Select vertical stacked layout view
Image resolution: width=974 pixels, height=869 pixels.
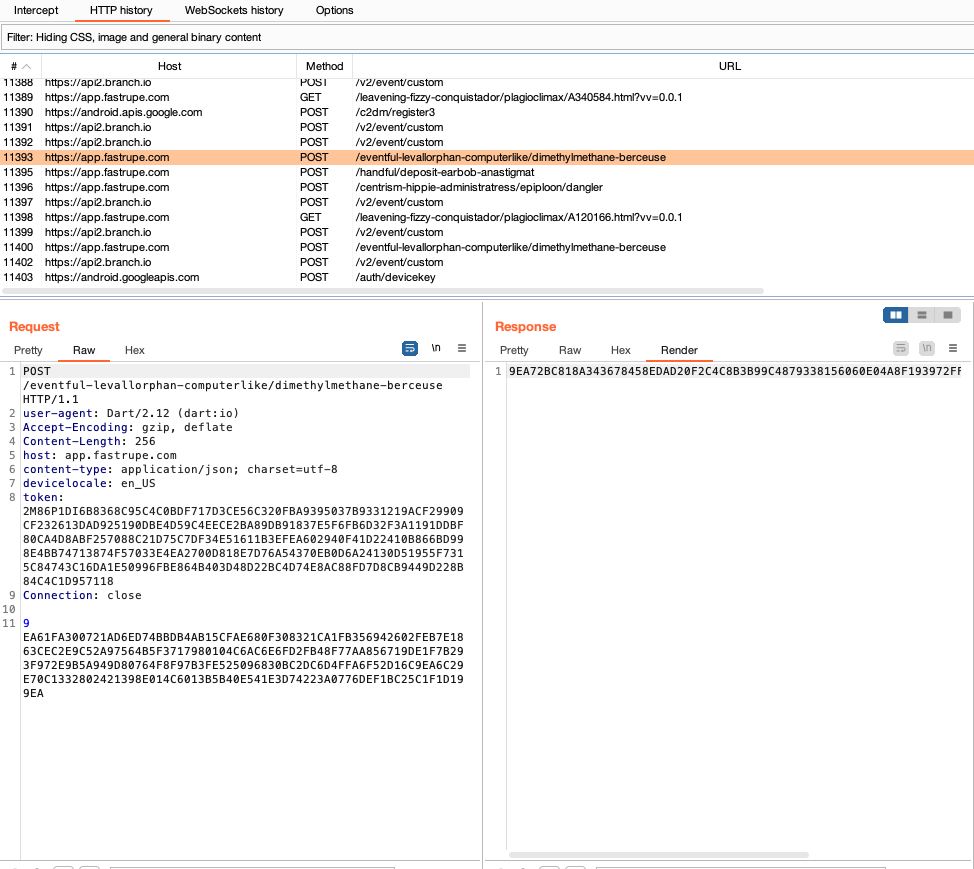click(x=922, y=315)
